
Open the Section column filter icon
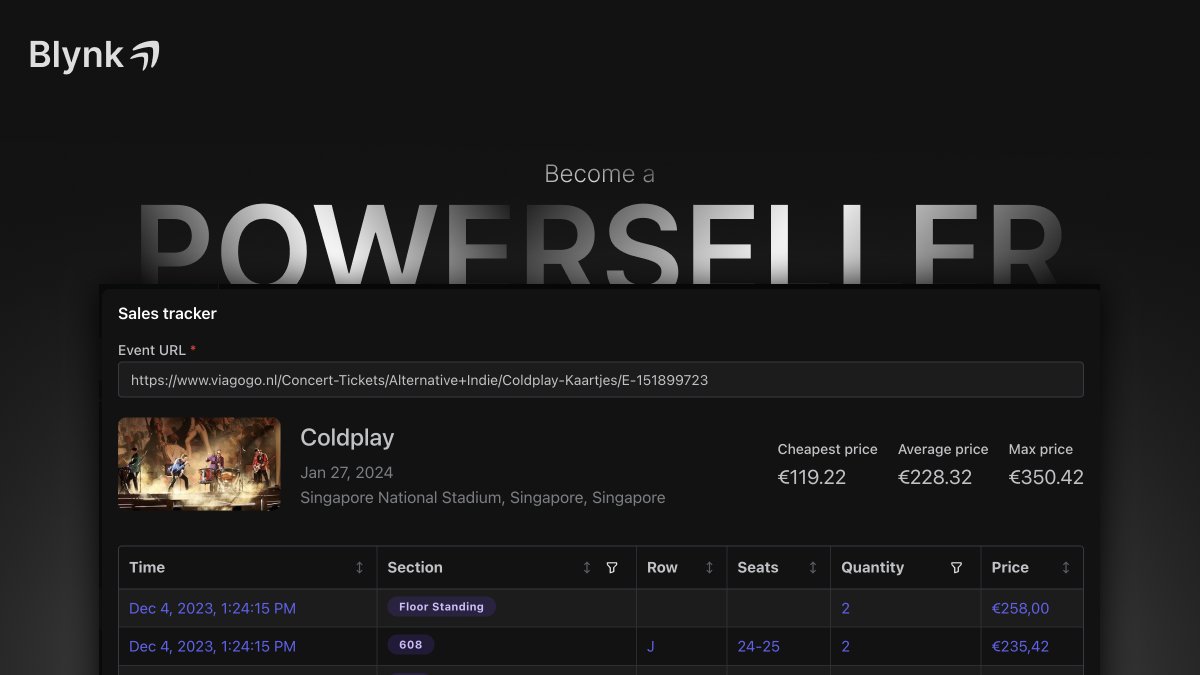click(x=612, y=567)
